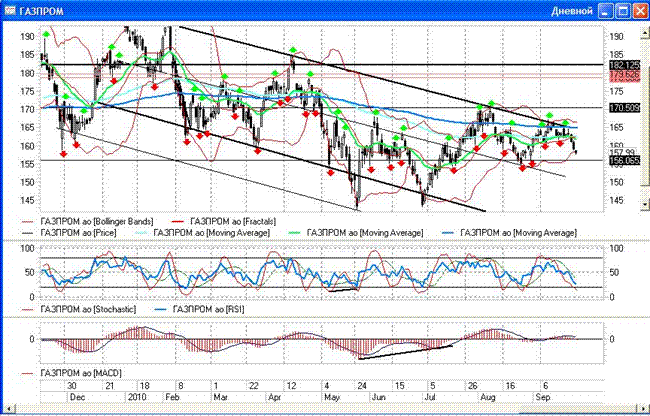Click the 170.509 price level label

point(624,108)
